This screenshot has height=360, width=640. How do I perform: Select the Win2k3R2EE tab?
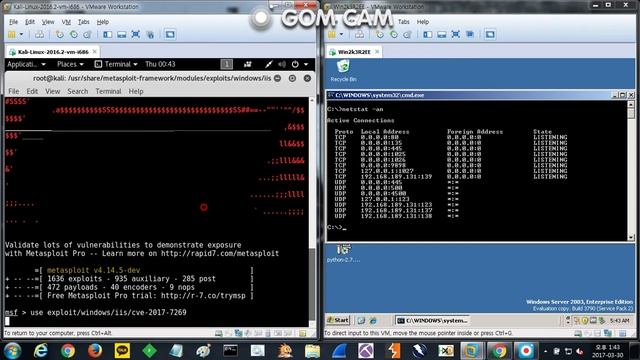tap(354, 52)
